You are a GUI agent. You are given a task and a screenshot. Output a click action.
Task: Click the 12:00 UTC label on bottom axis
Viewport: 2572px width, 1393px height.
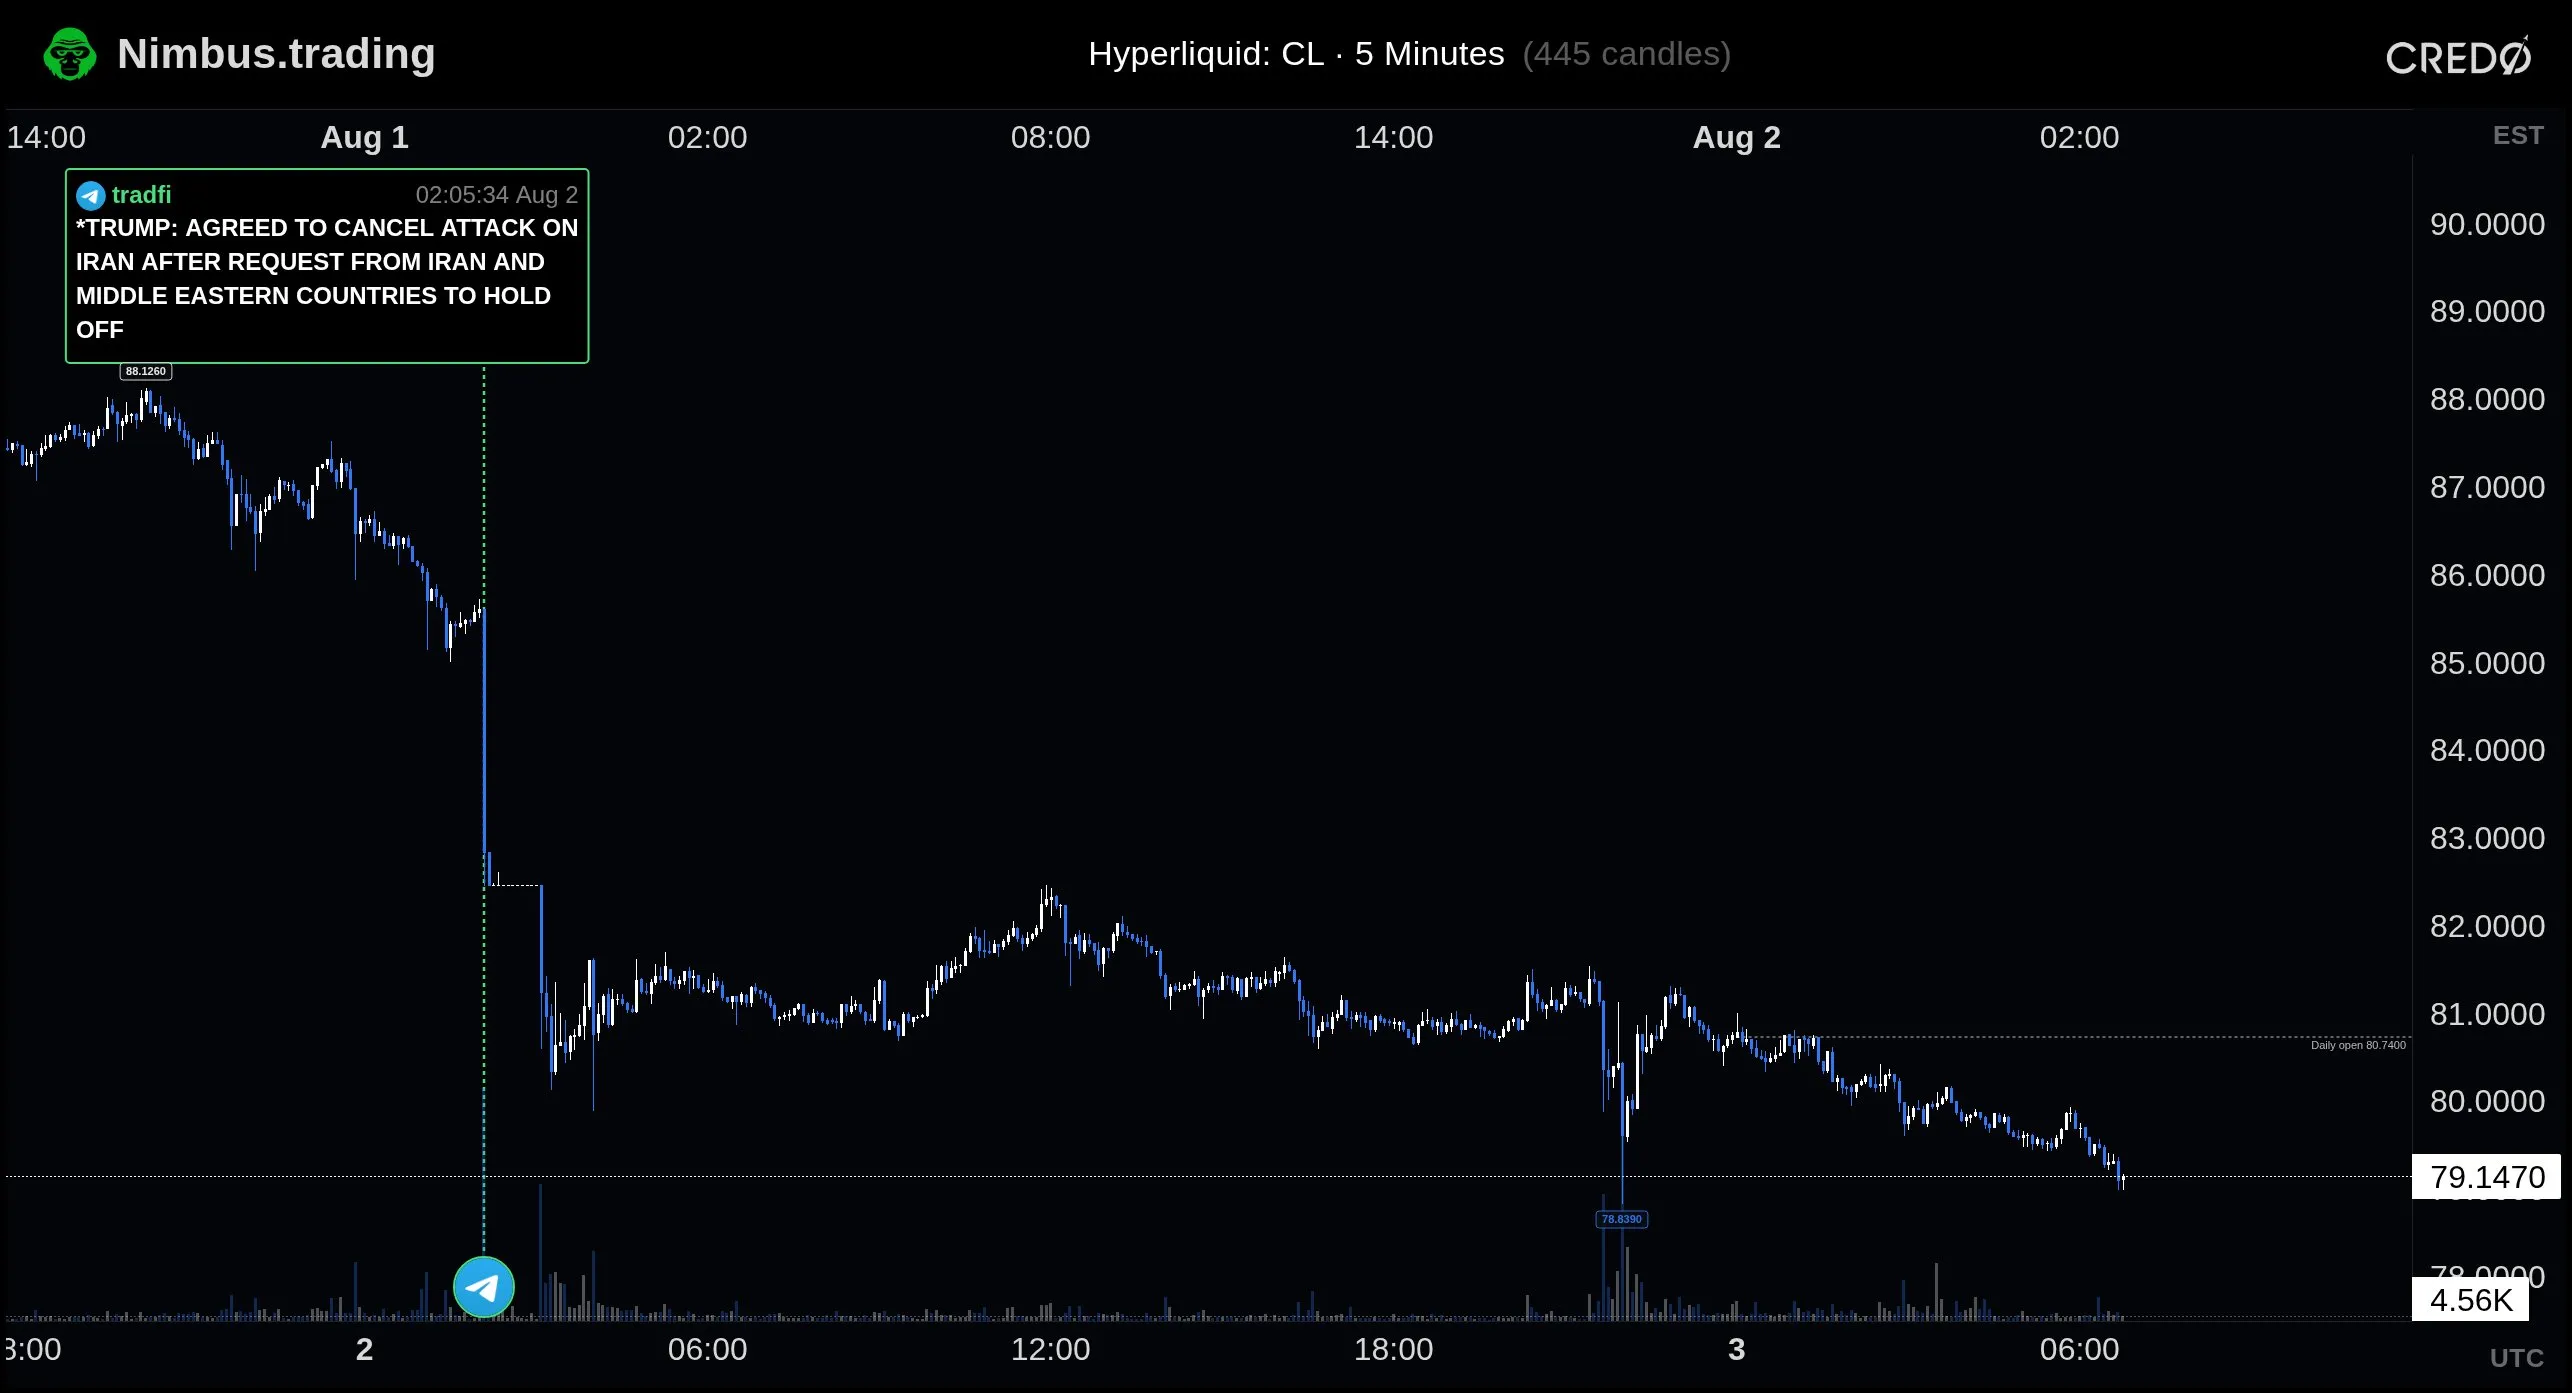1050,1349
